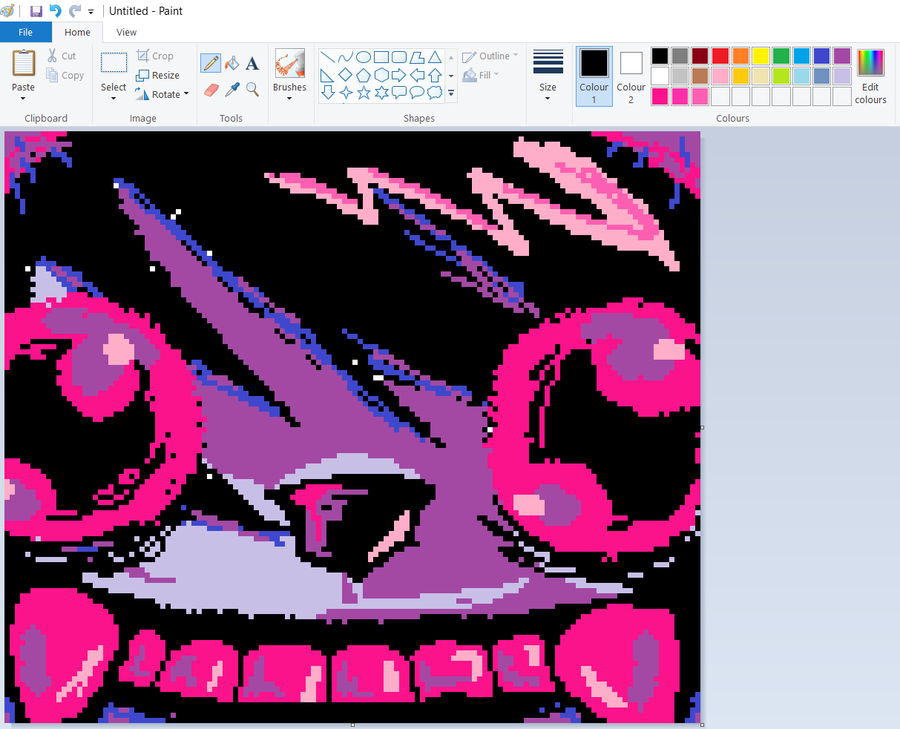Pick the yellow colour swatch
The image size is (900, 729).
(x=761, y=56)
